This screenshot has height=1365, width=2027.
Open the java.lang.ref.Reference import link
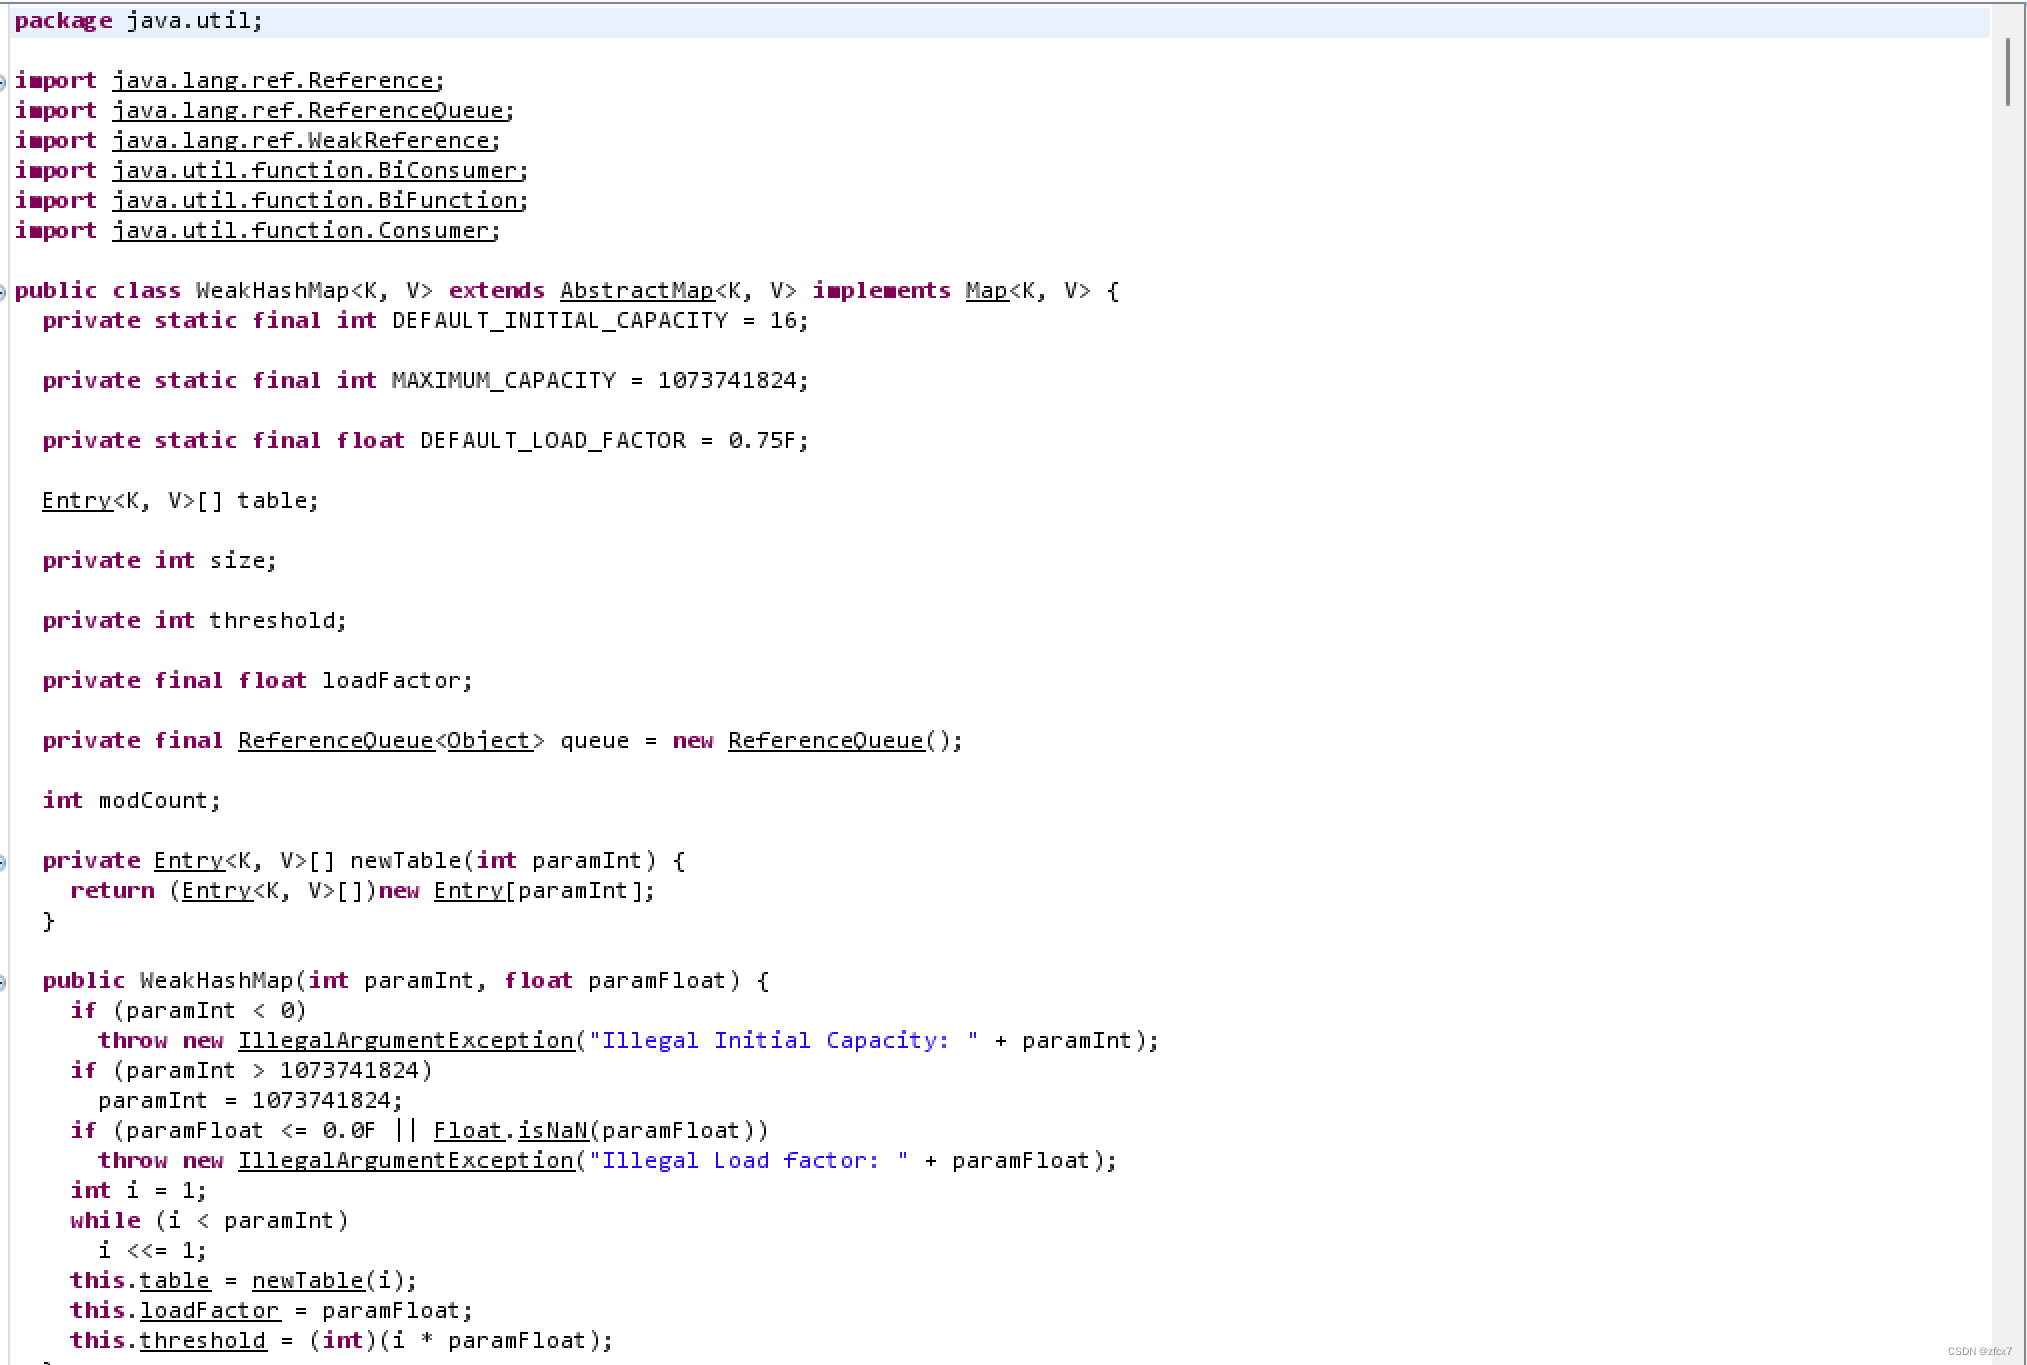pos(273,81)
